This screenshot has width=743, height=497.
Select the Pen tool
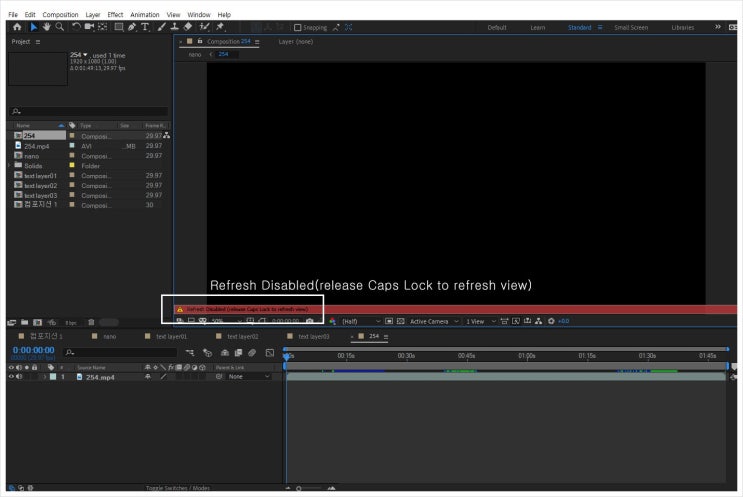click(x=132, y=27)
